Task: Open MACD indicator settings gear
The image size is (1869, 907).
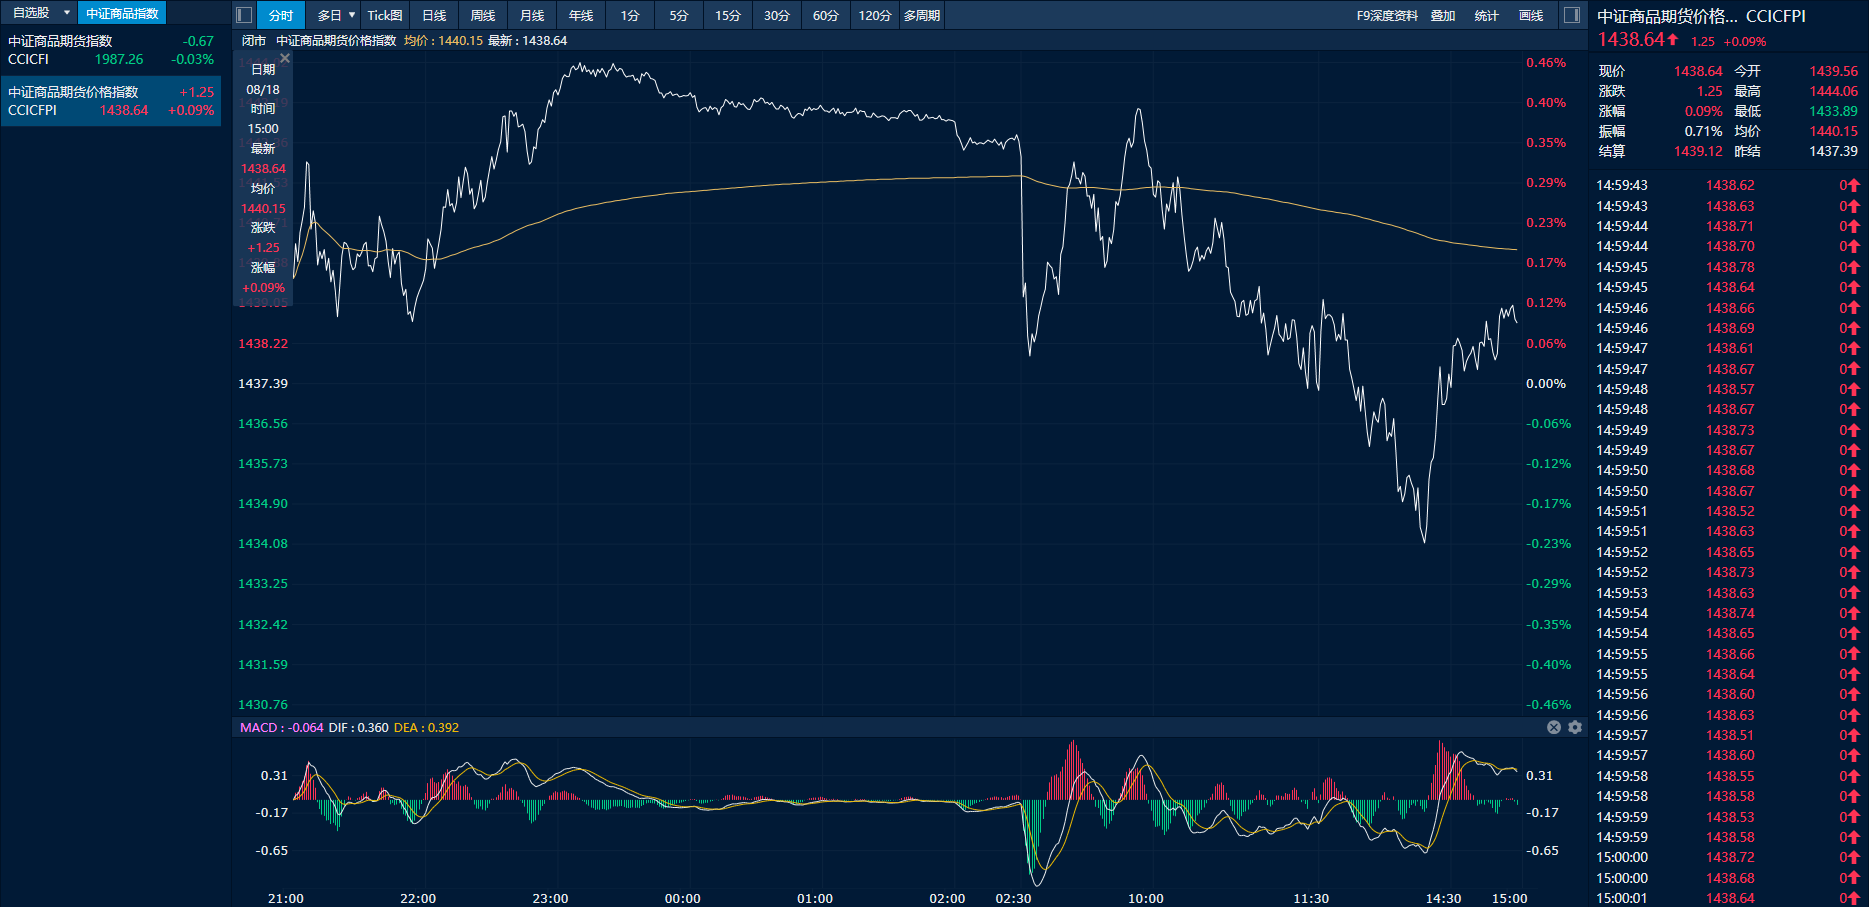Action: 1575,727
